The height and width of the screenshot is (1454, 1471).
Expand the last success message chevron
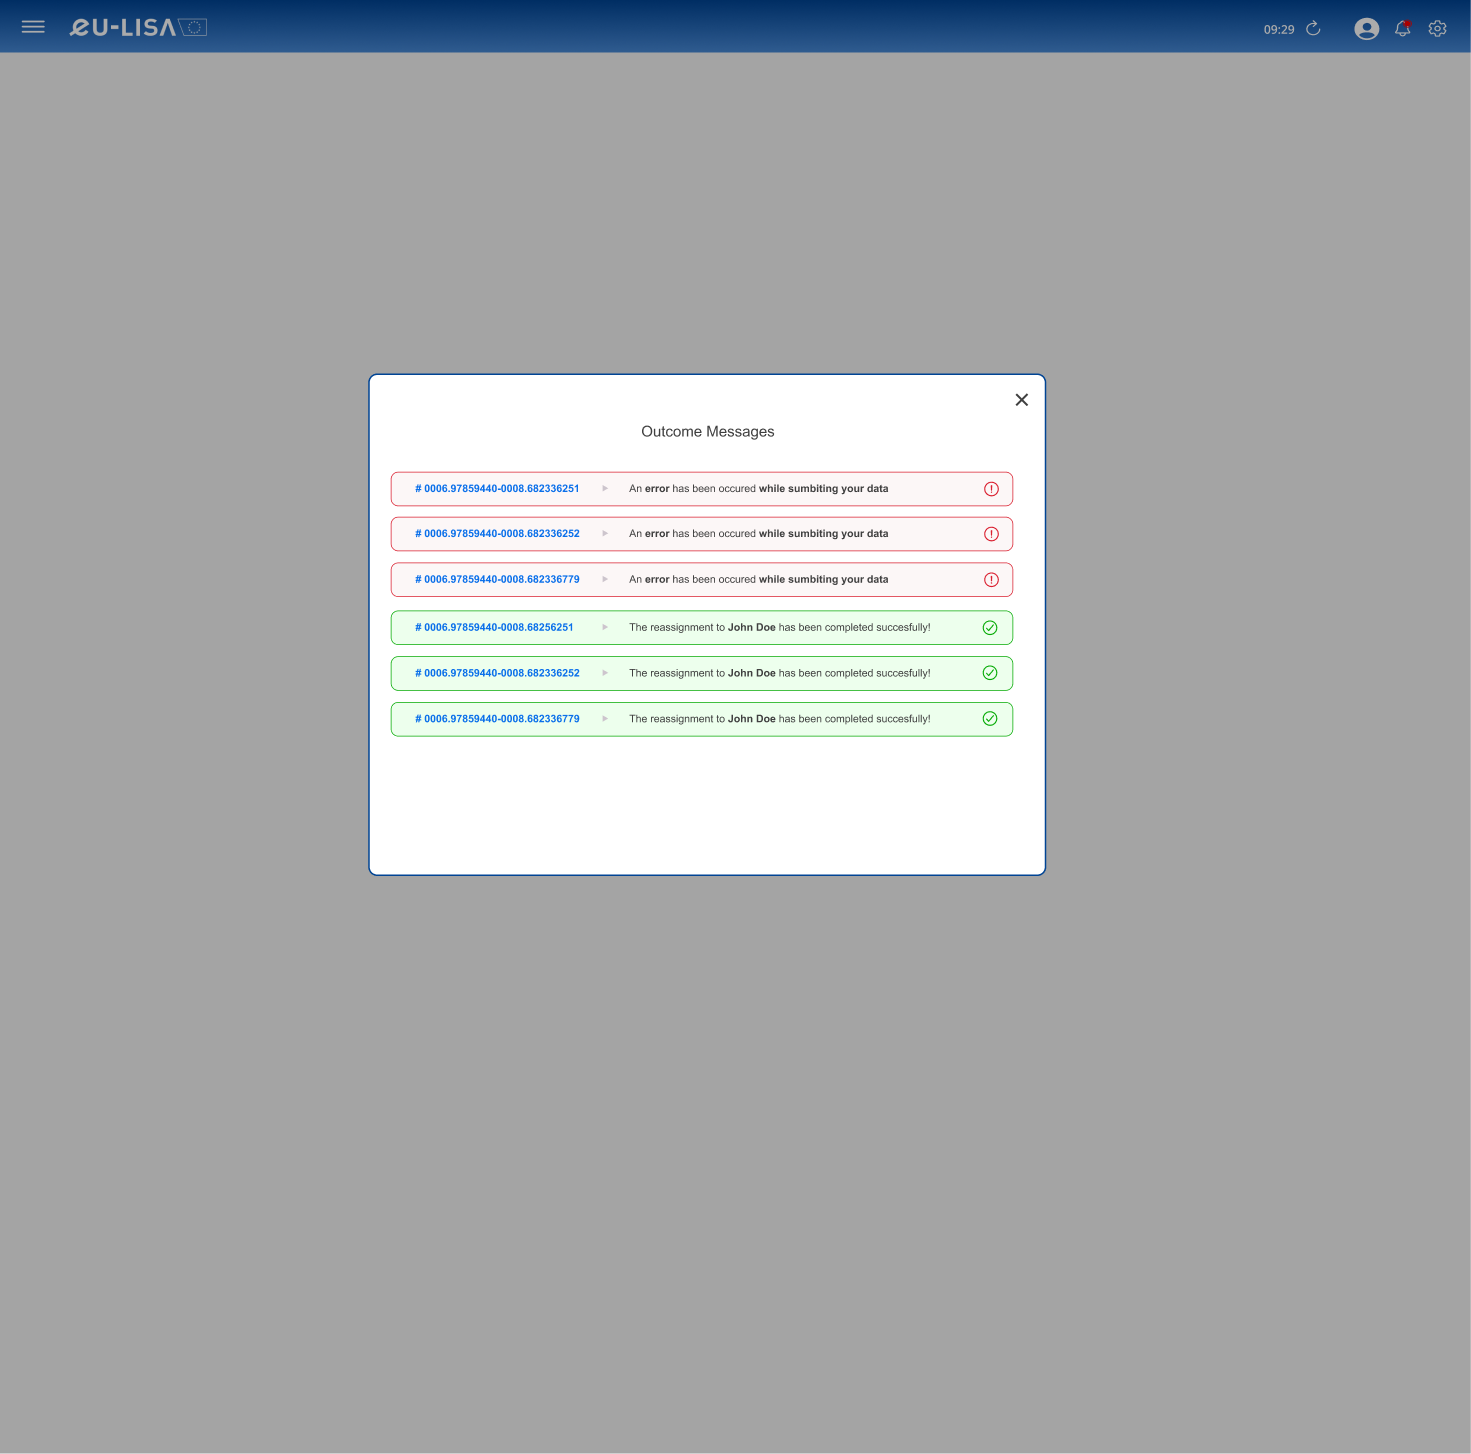[x=605, y=718]
